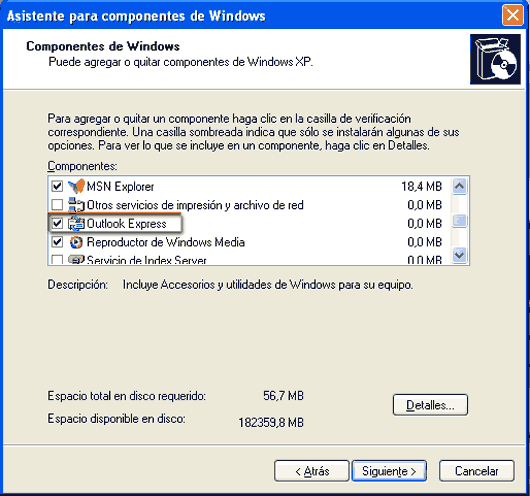Click the Cancelar button
Viewport: 530px width, 496px height.
477,471
